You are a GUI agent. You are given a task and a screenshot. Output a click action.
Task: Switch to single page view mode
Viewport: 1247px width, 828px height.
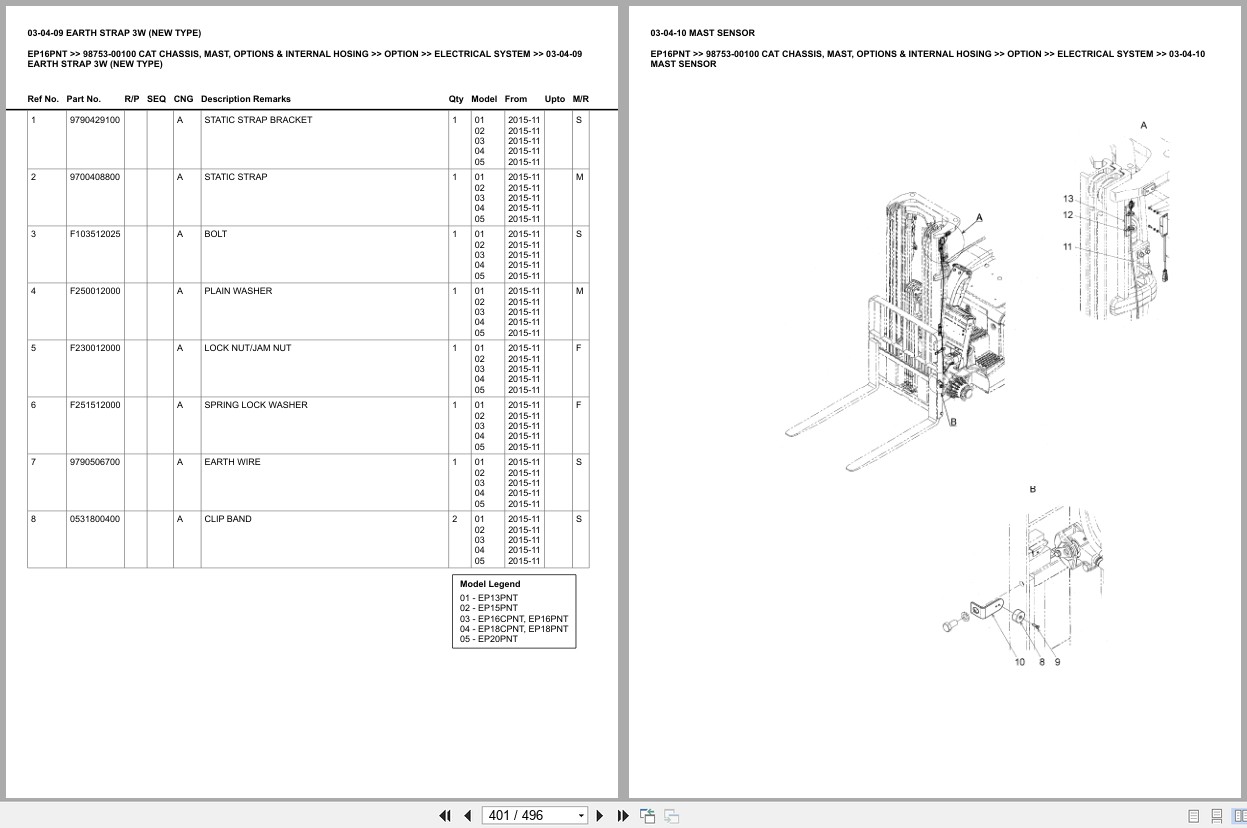coord(1192,815)
